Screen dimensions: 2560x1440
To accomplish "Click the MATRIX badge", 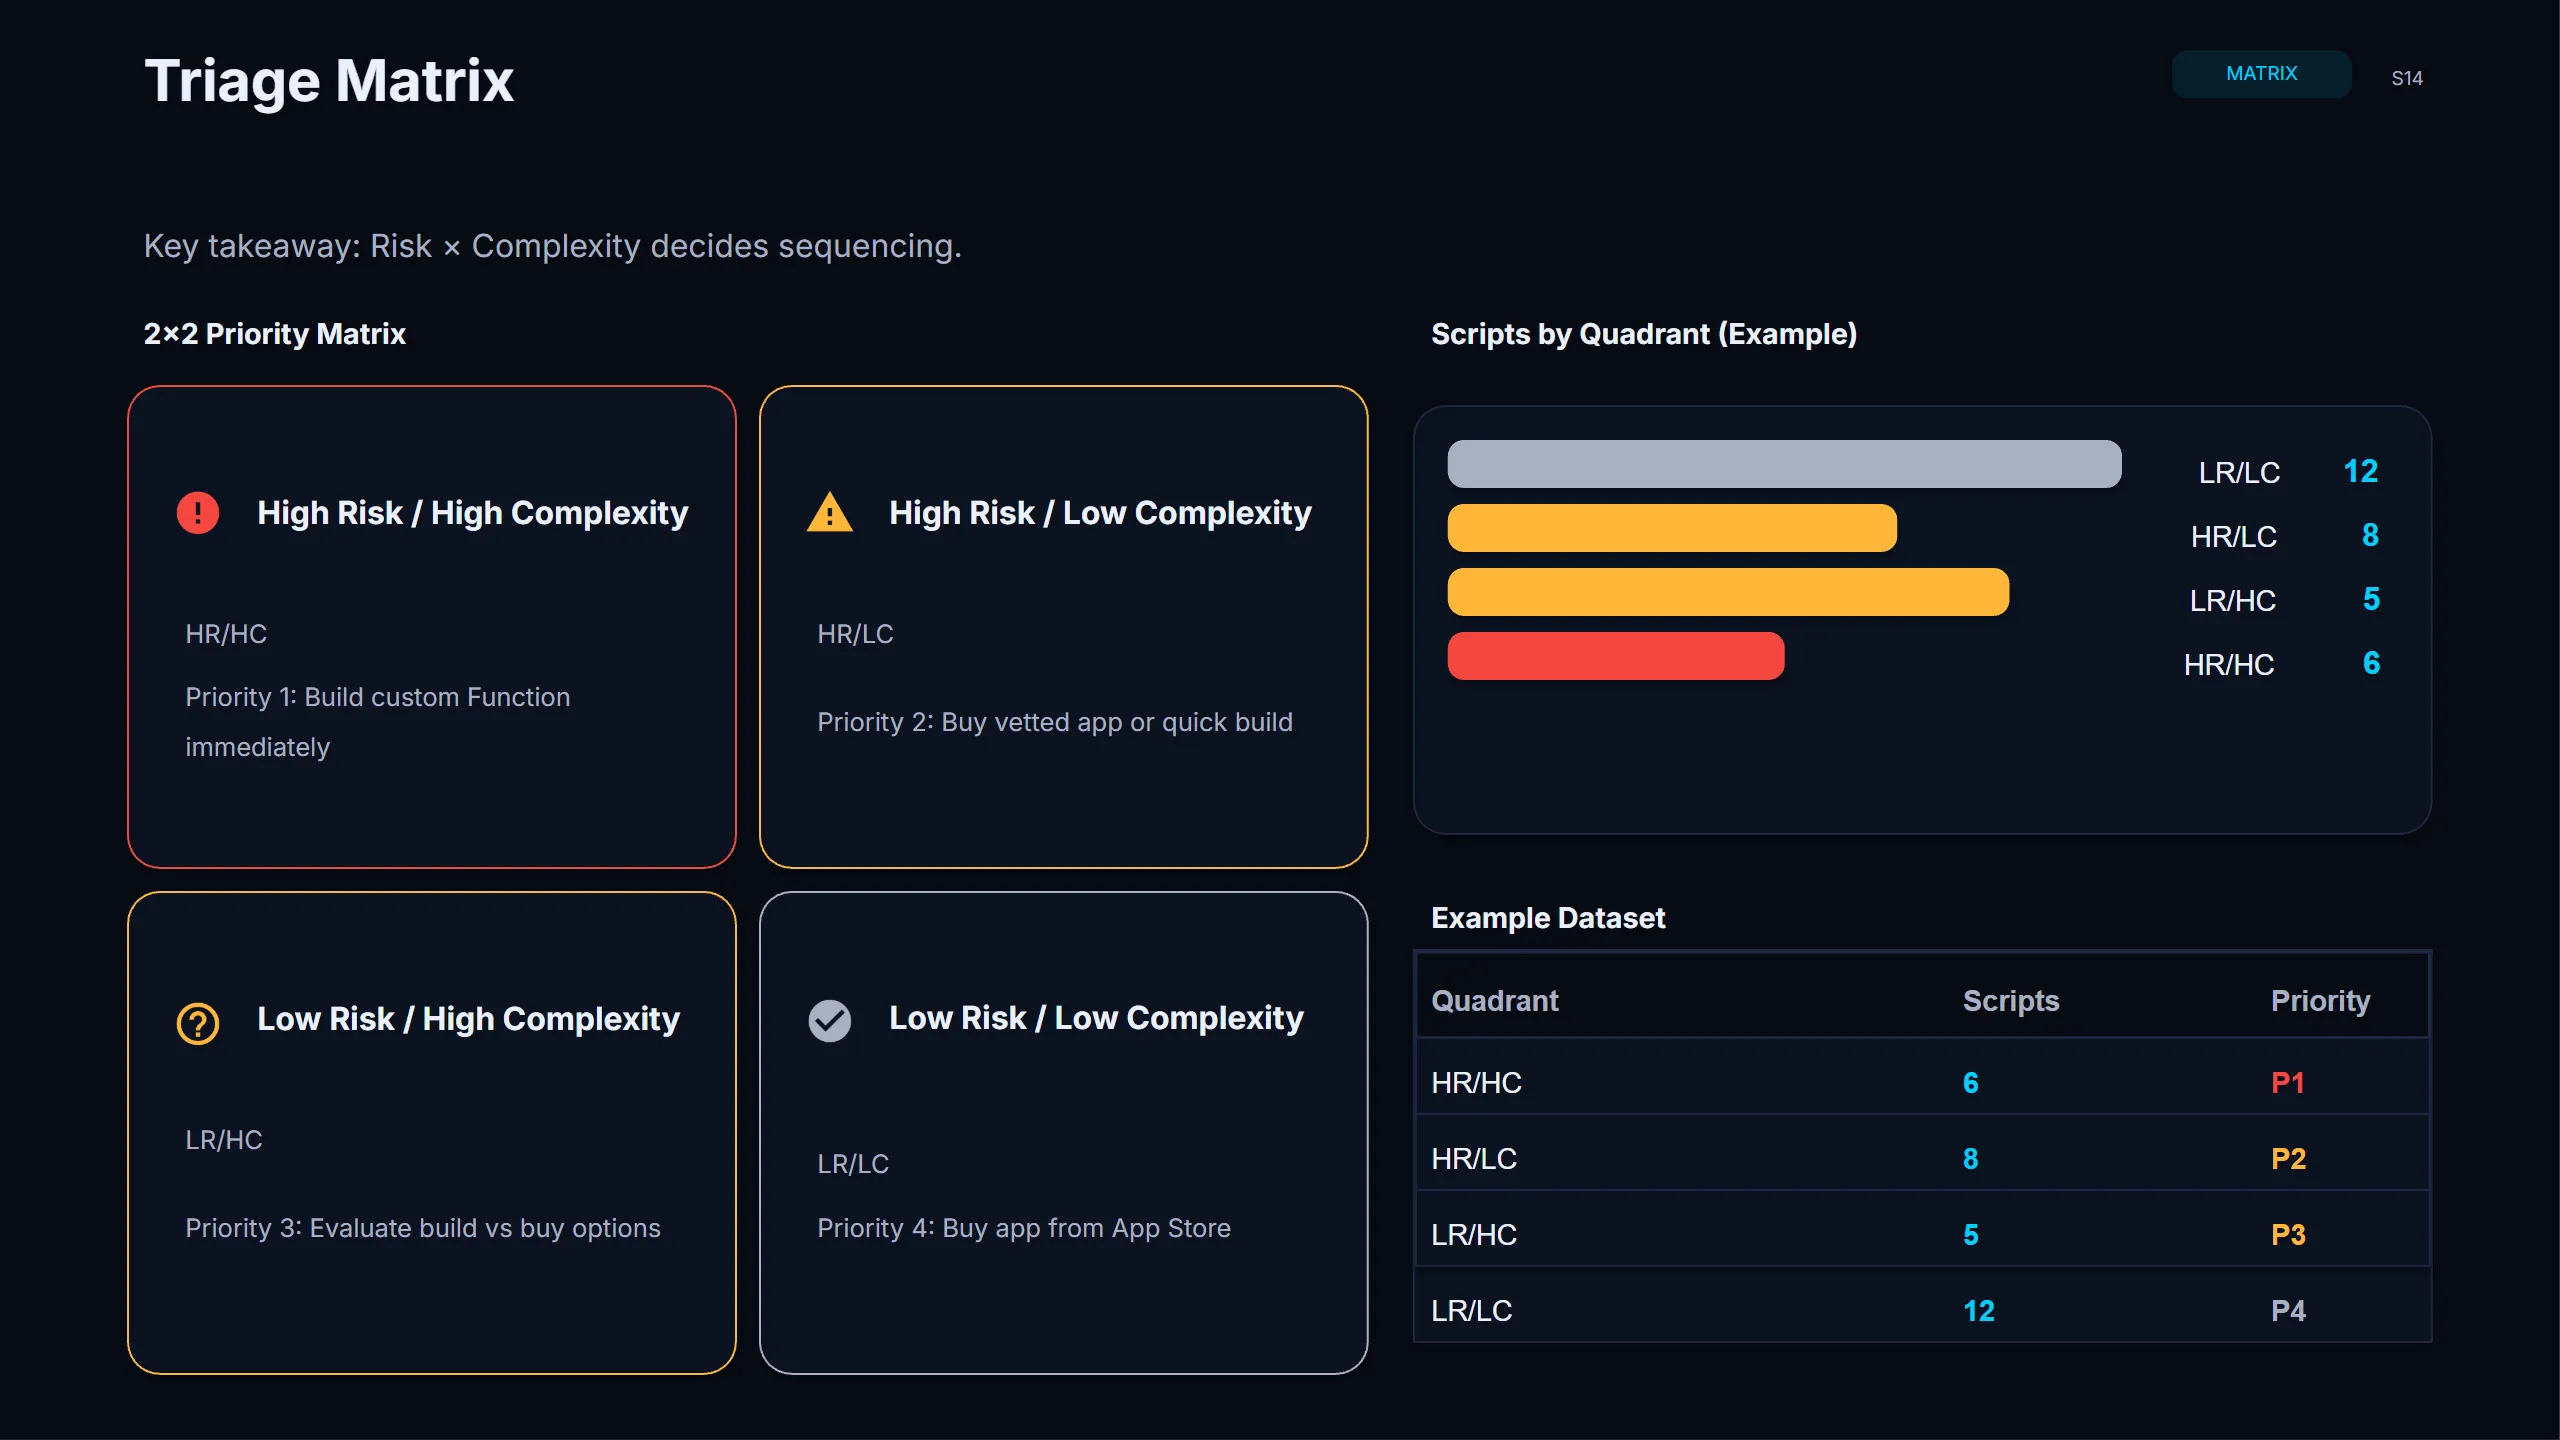I will 2261,74.
